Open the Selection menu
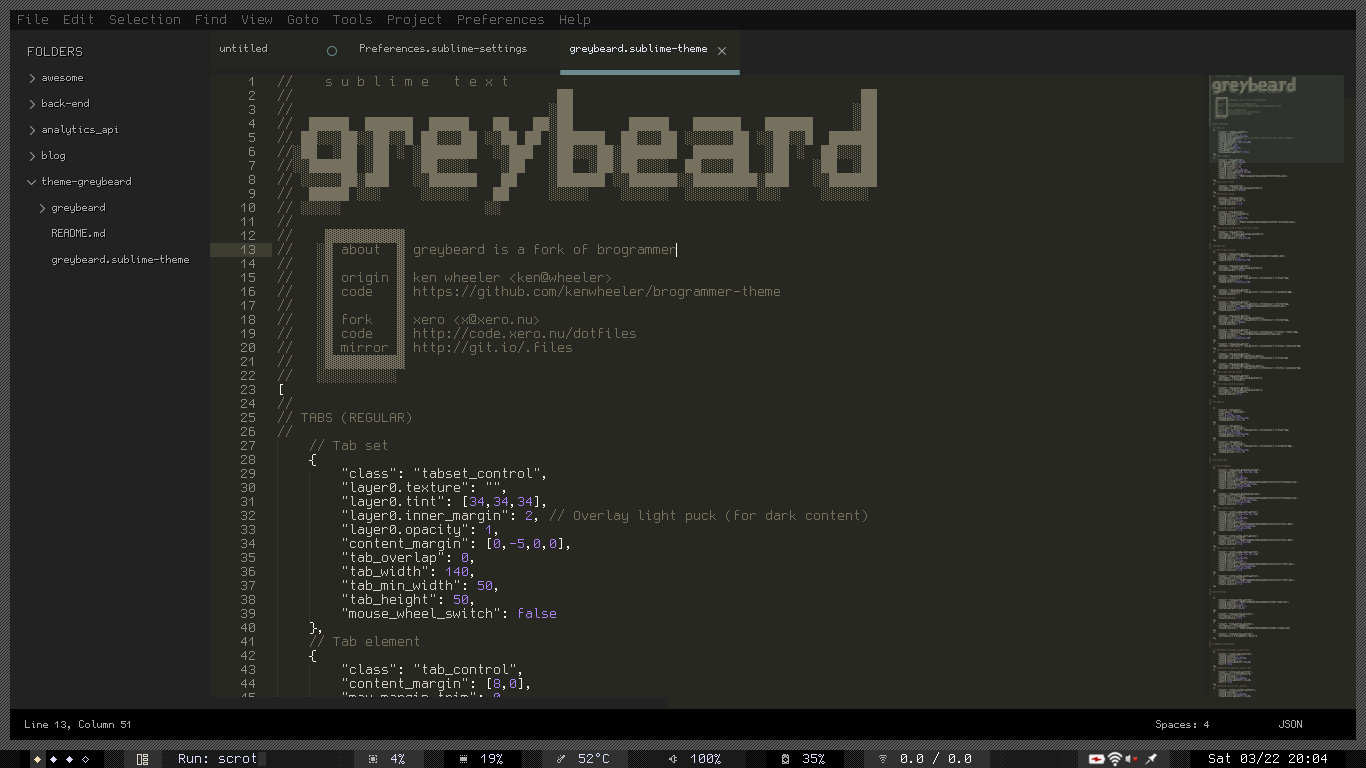Viewport: 1366px width, 768px height. pos(145,19)
